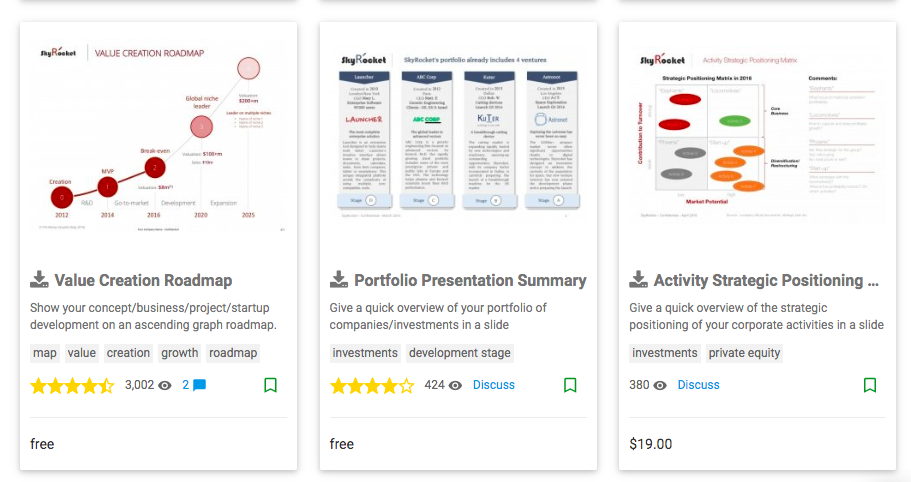This screenshot has width=911, height=482.
Task: Bookmark the Value Creation Roadmap card
Action: (270, 385)
